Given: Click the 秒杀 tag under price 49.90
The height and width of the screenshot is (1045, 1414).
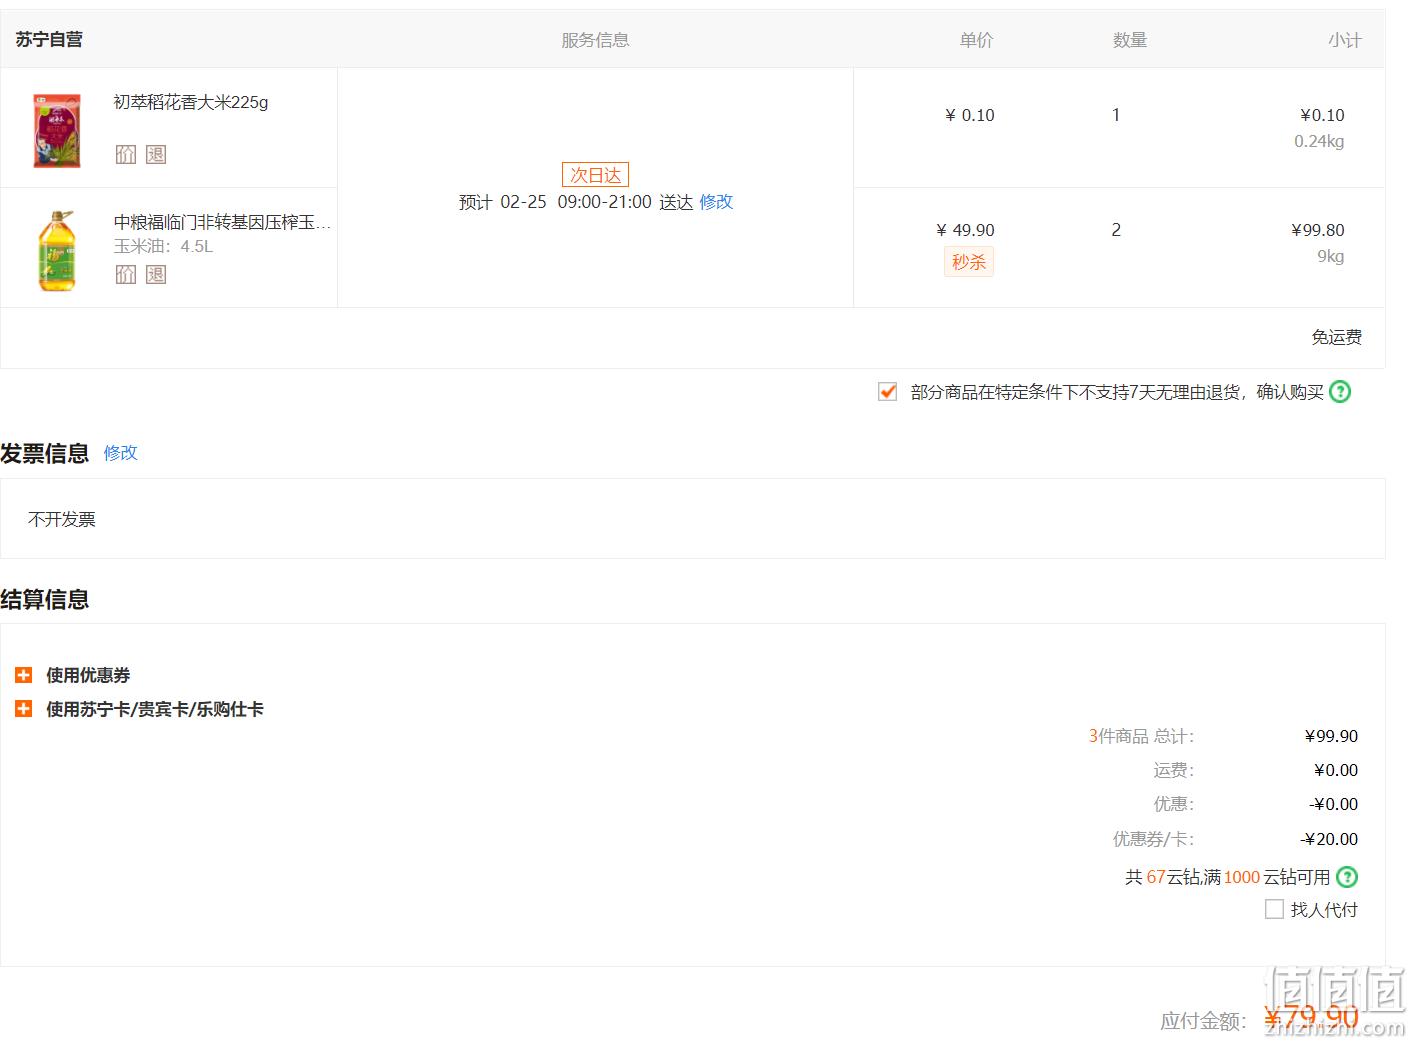Looking at the screenshot, I should tap(969, 262).
